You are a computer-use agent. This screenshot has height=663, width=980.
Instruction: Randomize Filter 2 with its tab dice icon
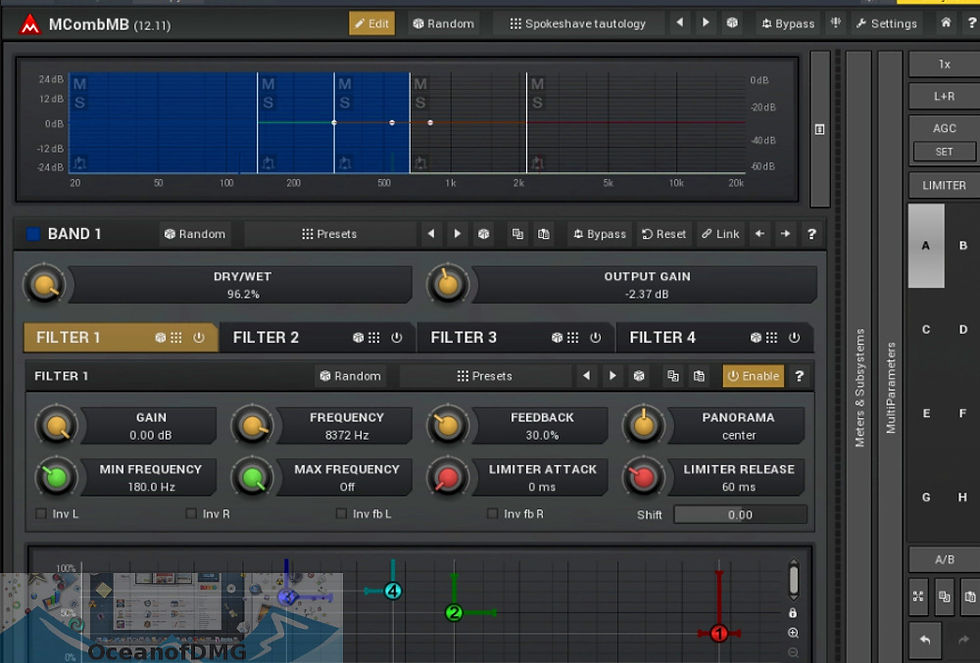tap(358, 337)
